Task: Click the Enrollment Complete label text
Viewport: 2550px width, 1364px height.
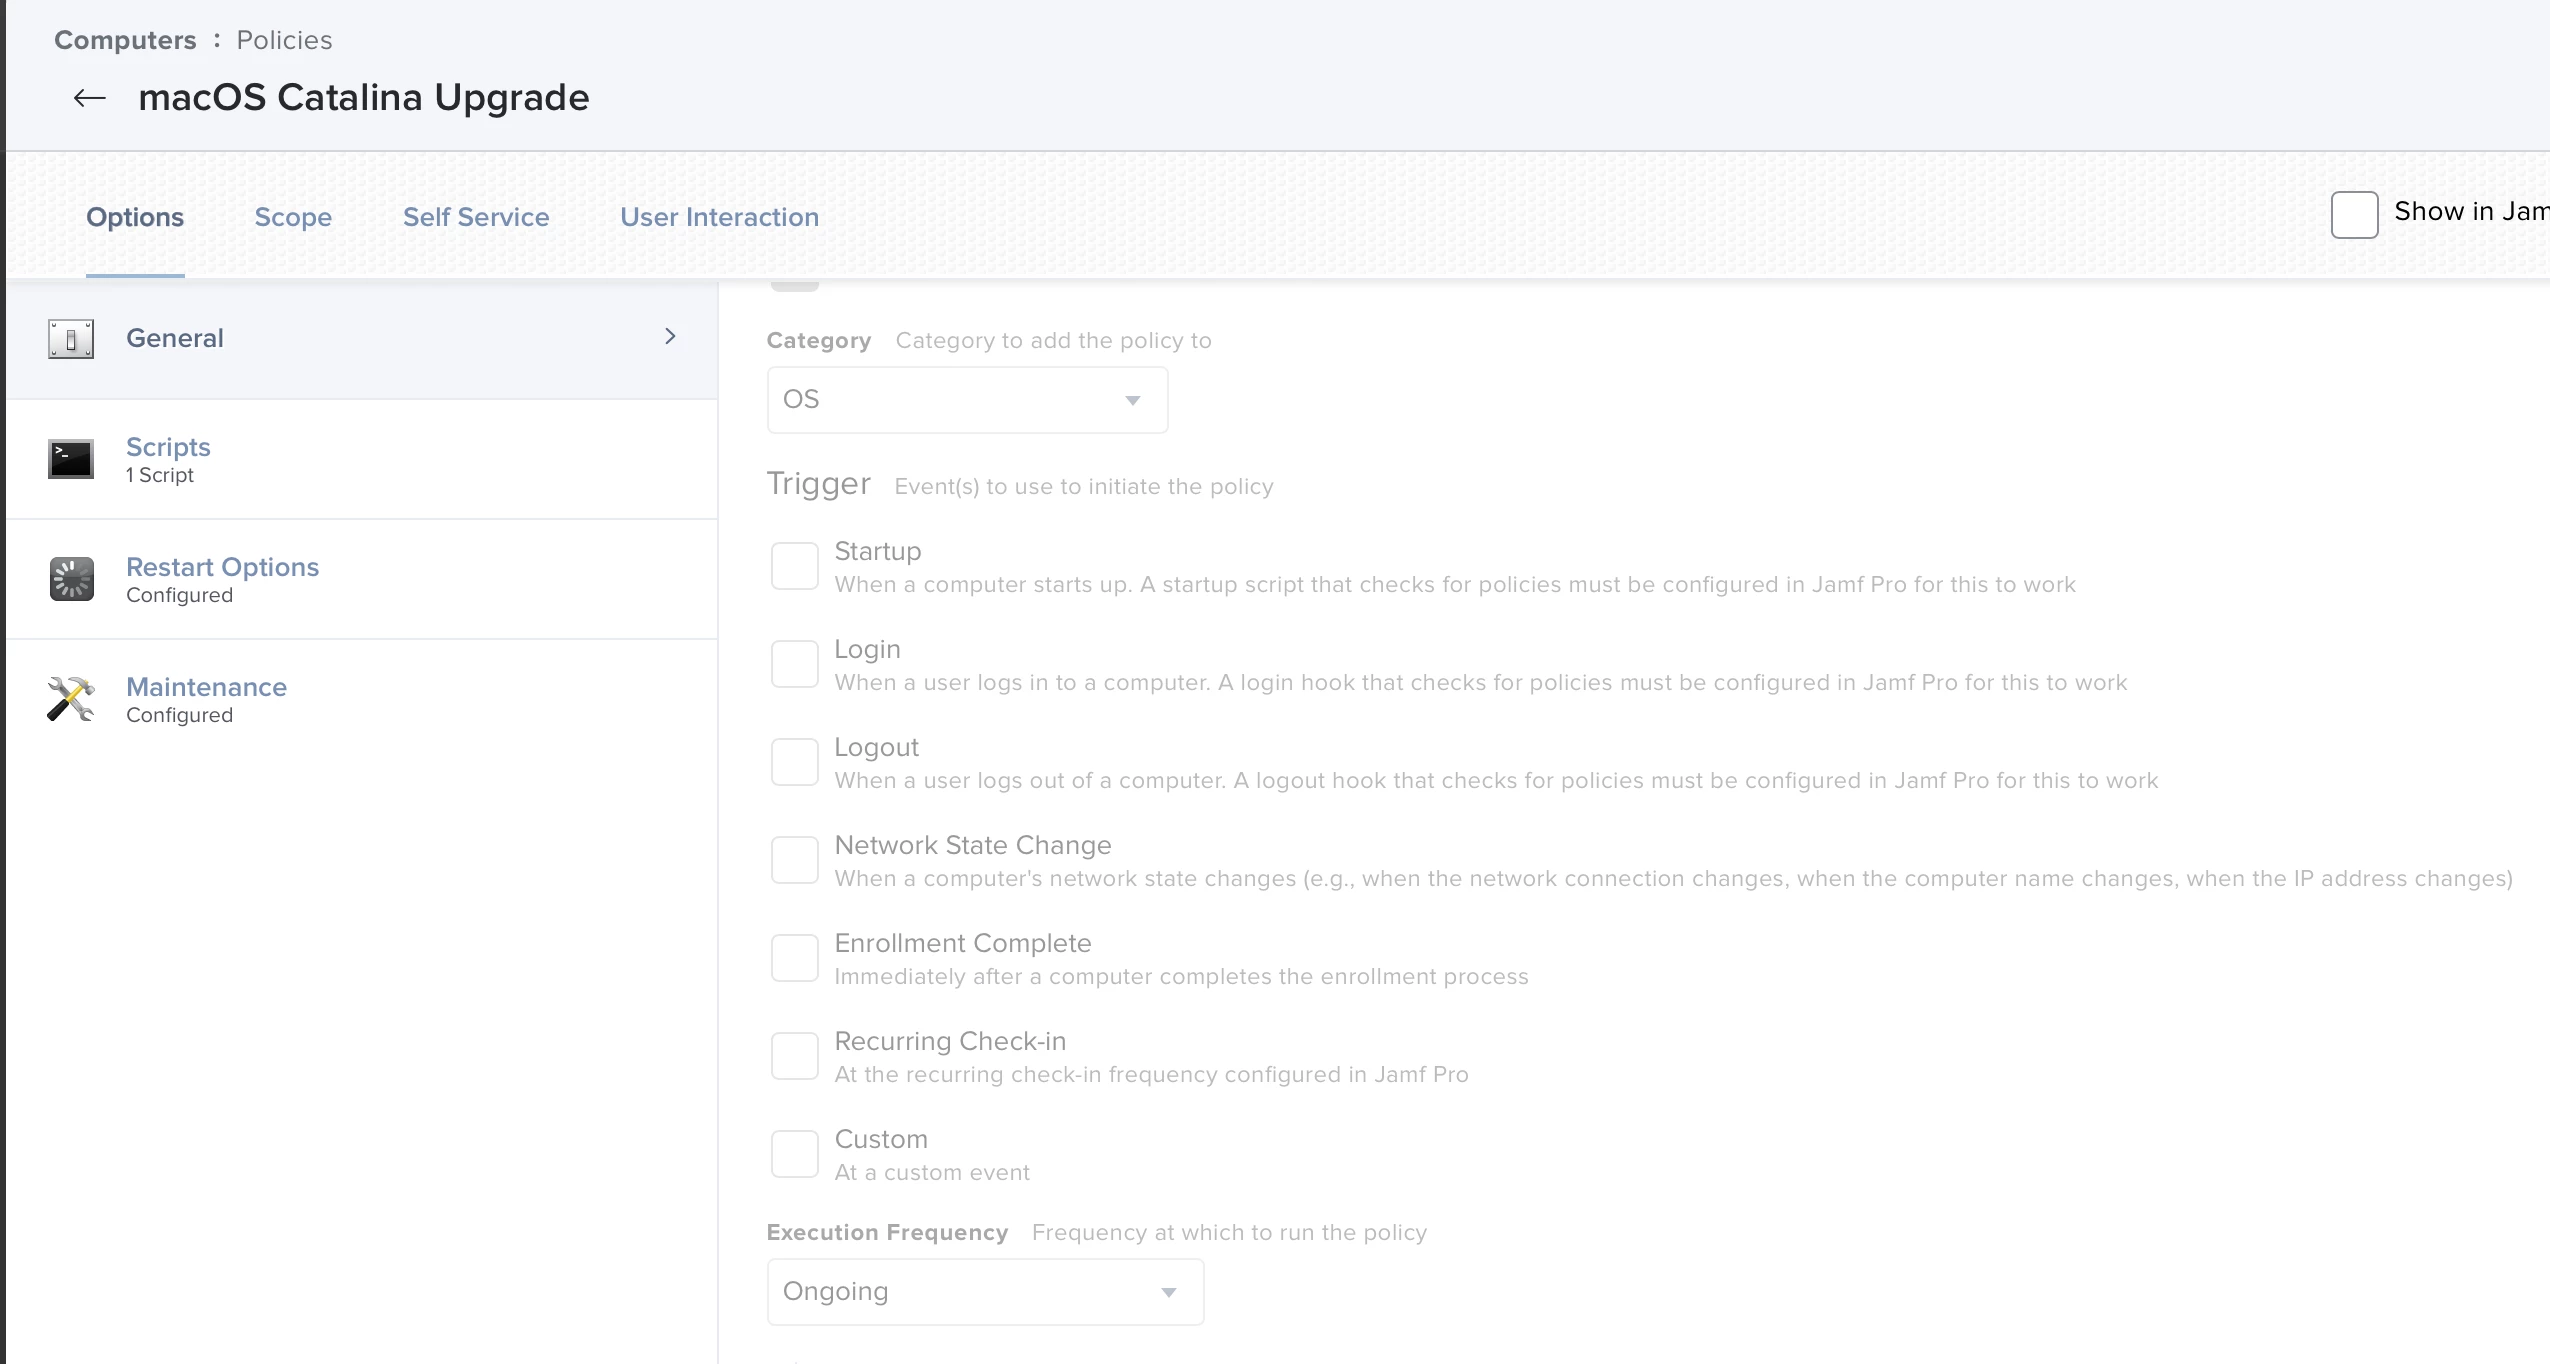Action: (963, 943)
